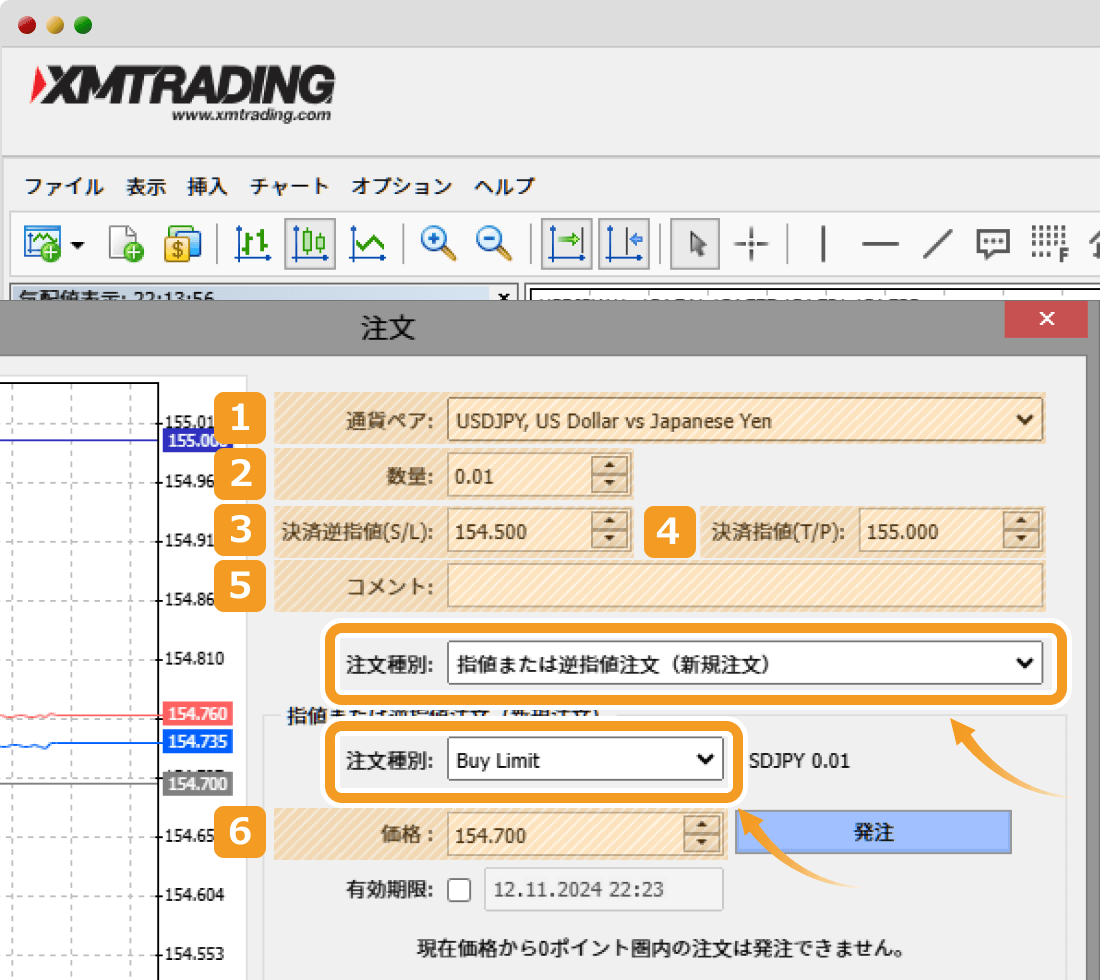Open the Buy Limit order type dropdown

[585, 758]
